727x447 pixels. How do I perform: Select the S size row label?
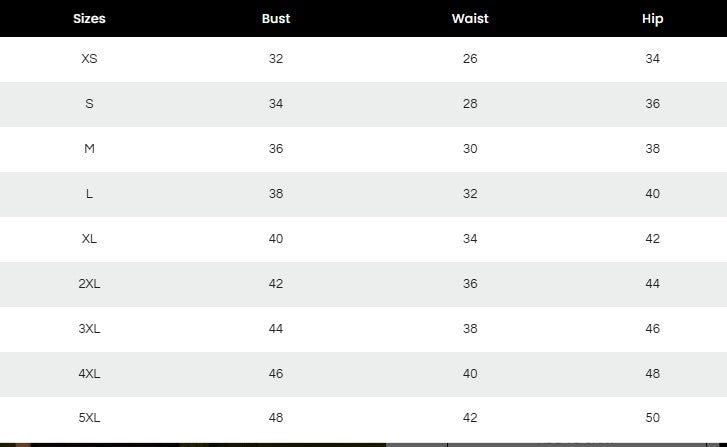point(89,104)
